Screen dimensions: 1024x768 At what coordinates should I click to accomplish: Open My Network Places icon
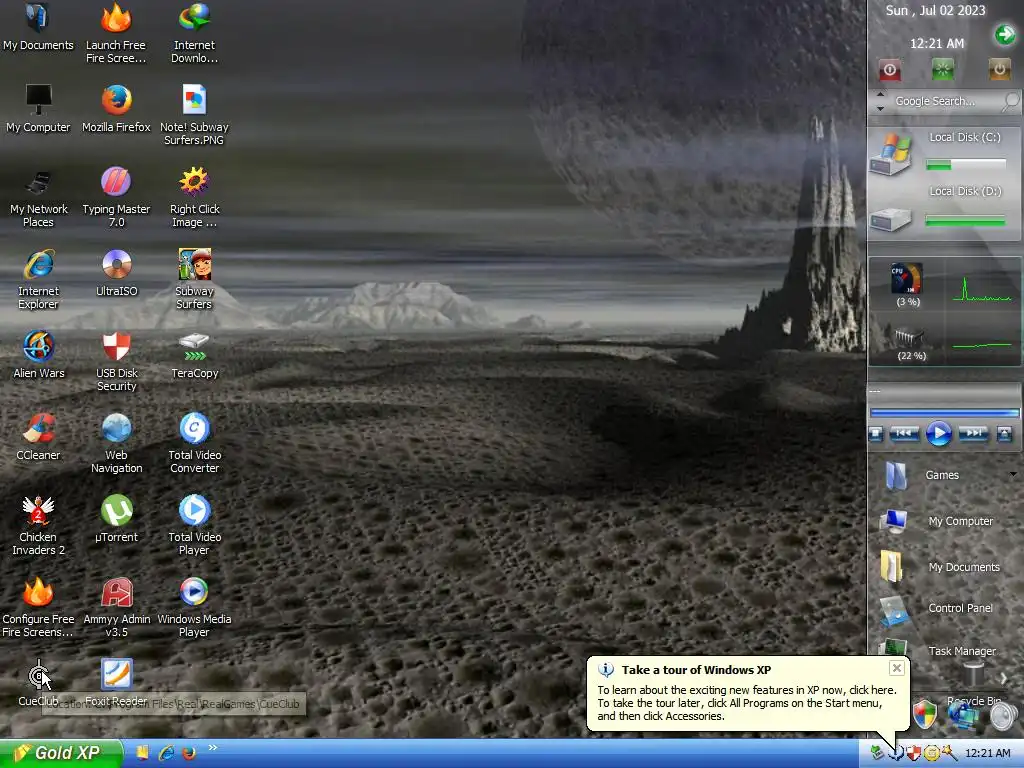click(38, 197)
